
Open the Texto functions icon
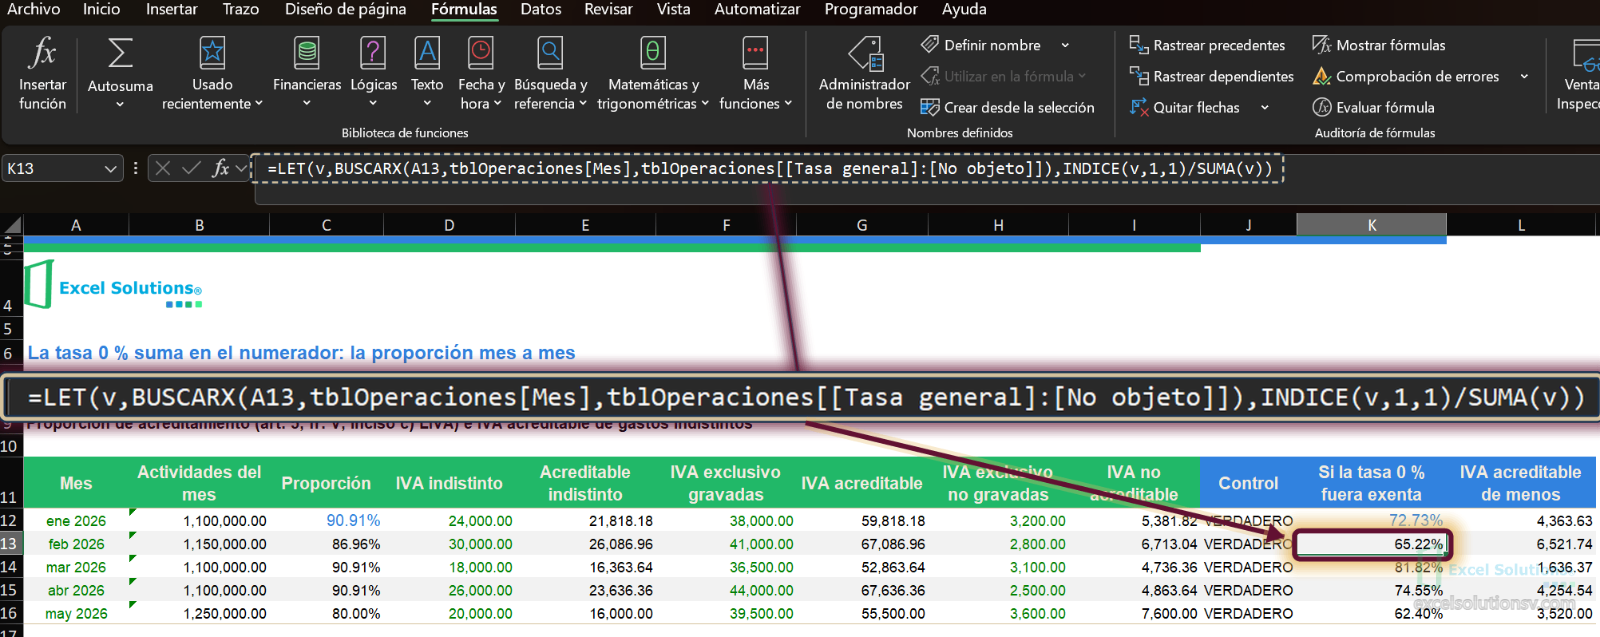[427, 53]
